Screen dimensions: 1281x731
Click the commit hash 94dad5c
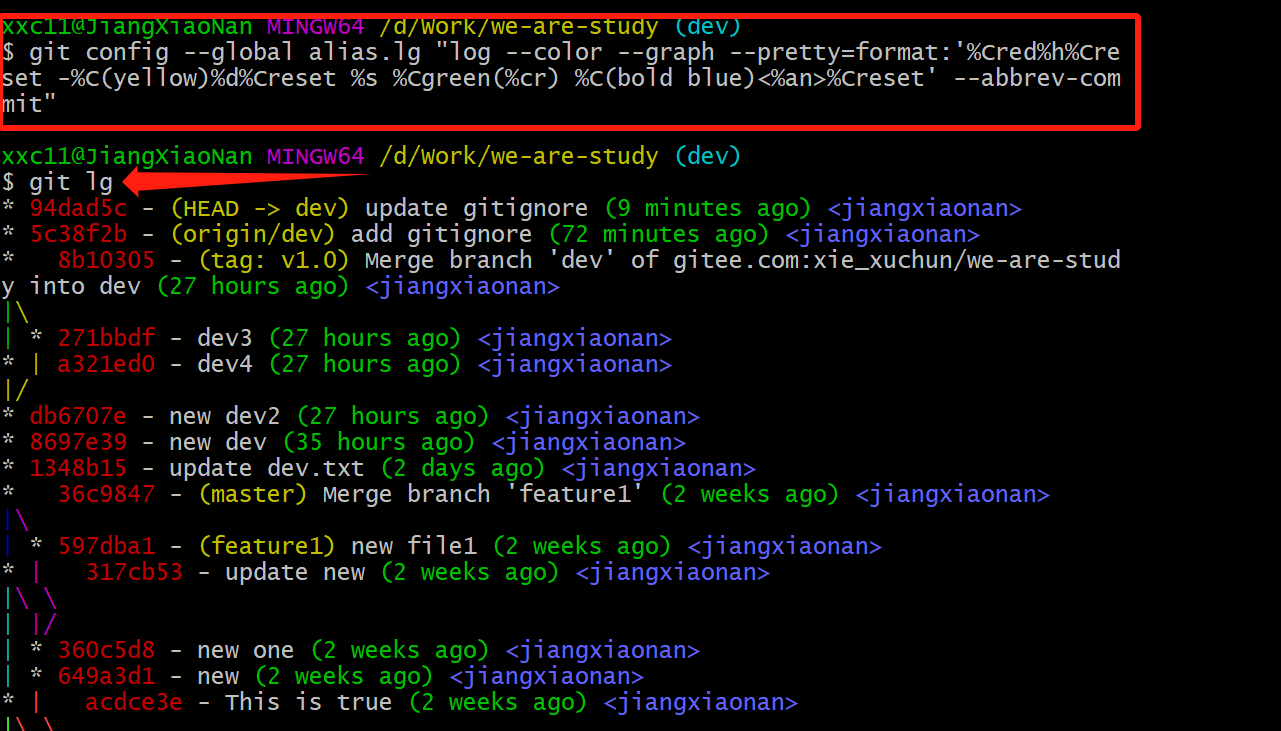(x=78, y=208)
